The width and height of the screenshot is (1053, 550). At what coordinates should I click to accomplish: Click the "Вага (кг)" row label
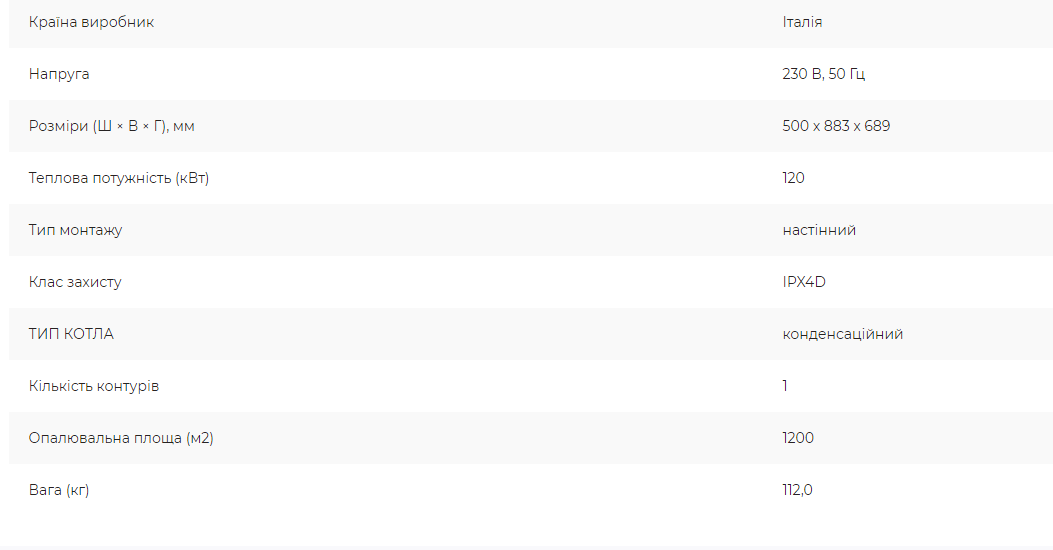tap(59, 490)
